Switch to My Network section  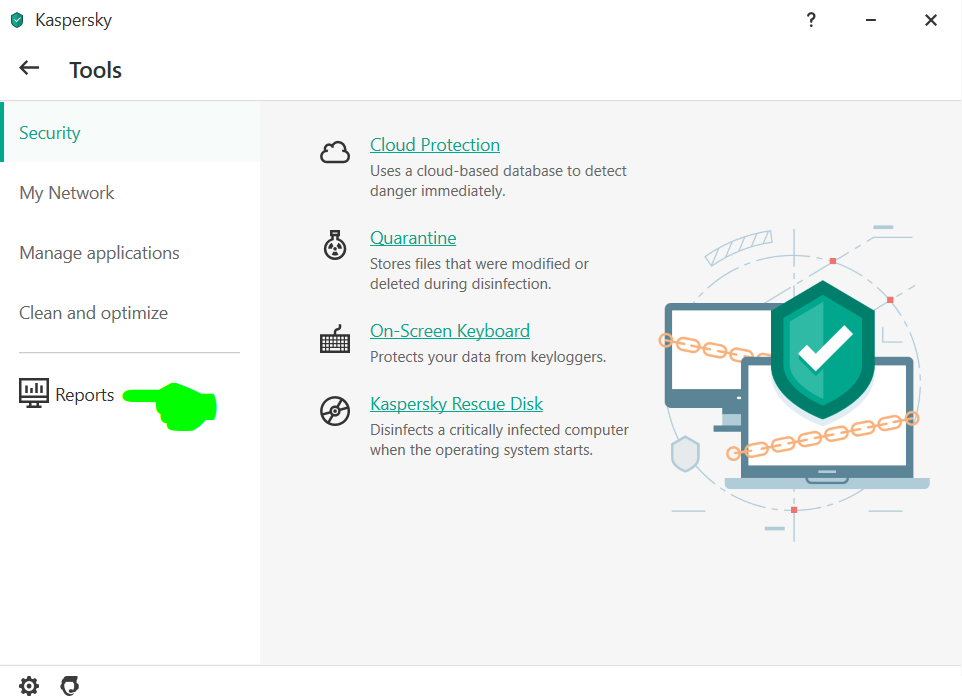point(130,193)
